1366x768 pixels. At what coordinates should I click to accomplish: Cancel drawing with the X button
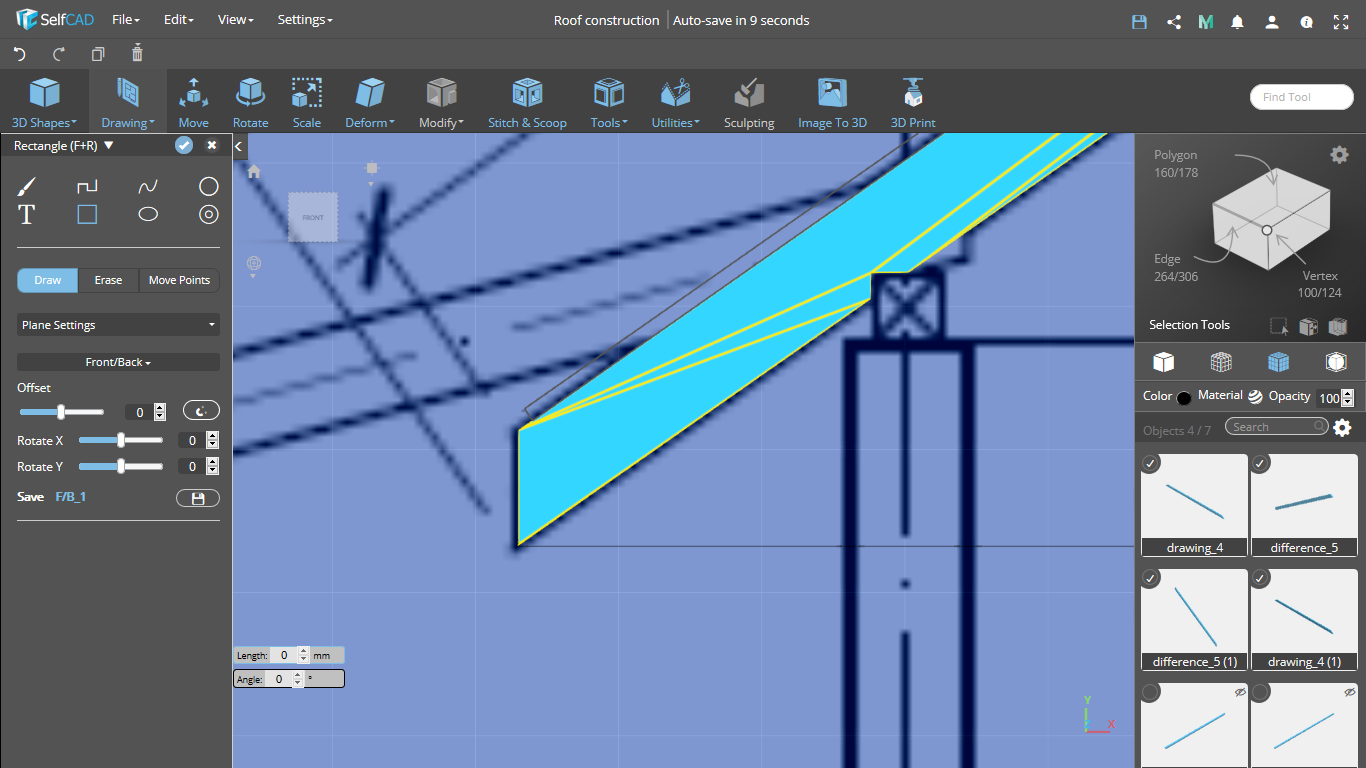click(x=212, y=146)
